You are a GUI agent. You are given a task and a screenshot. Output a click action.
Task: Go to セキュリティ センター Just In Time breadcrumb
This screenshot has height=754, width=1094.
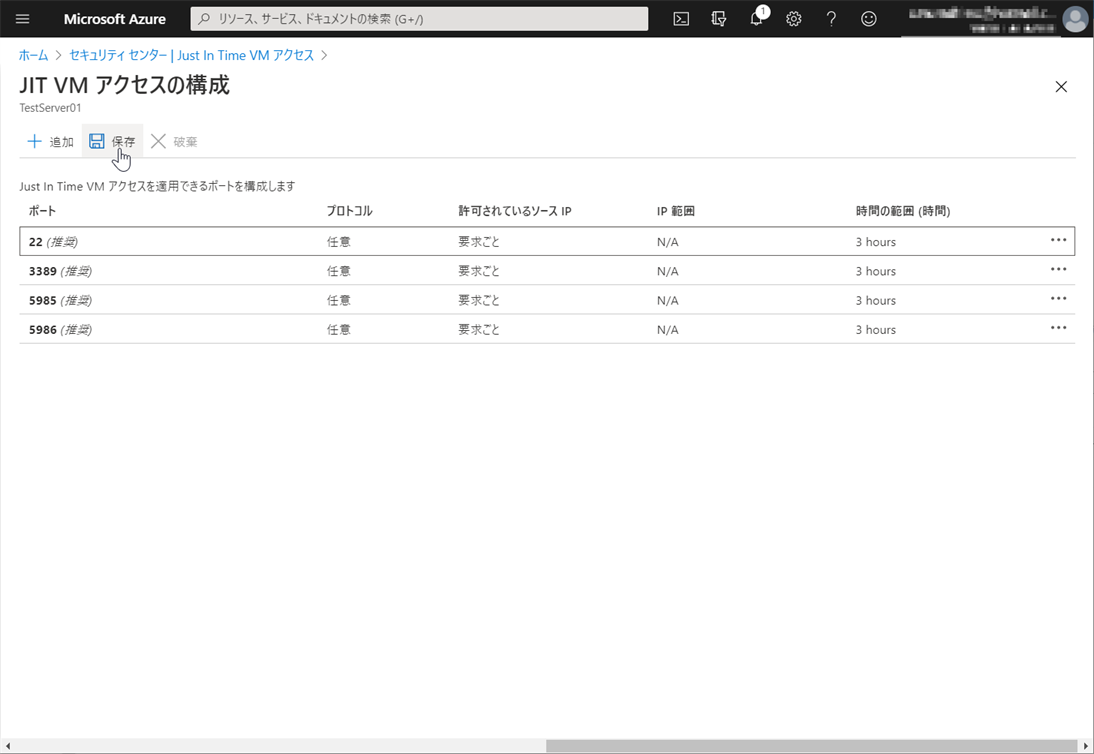coord(192,55)
